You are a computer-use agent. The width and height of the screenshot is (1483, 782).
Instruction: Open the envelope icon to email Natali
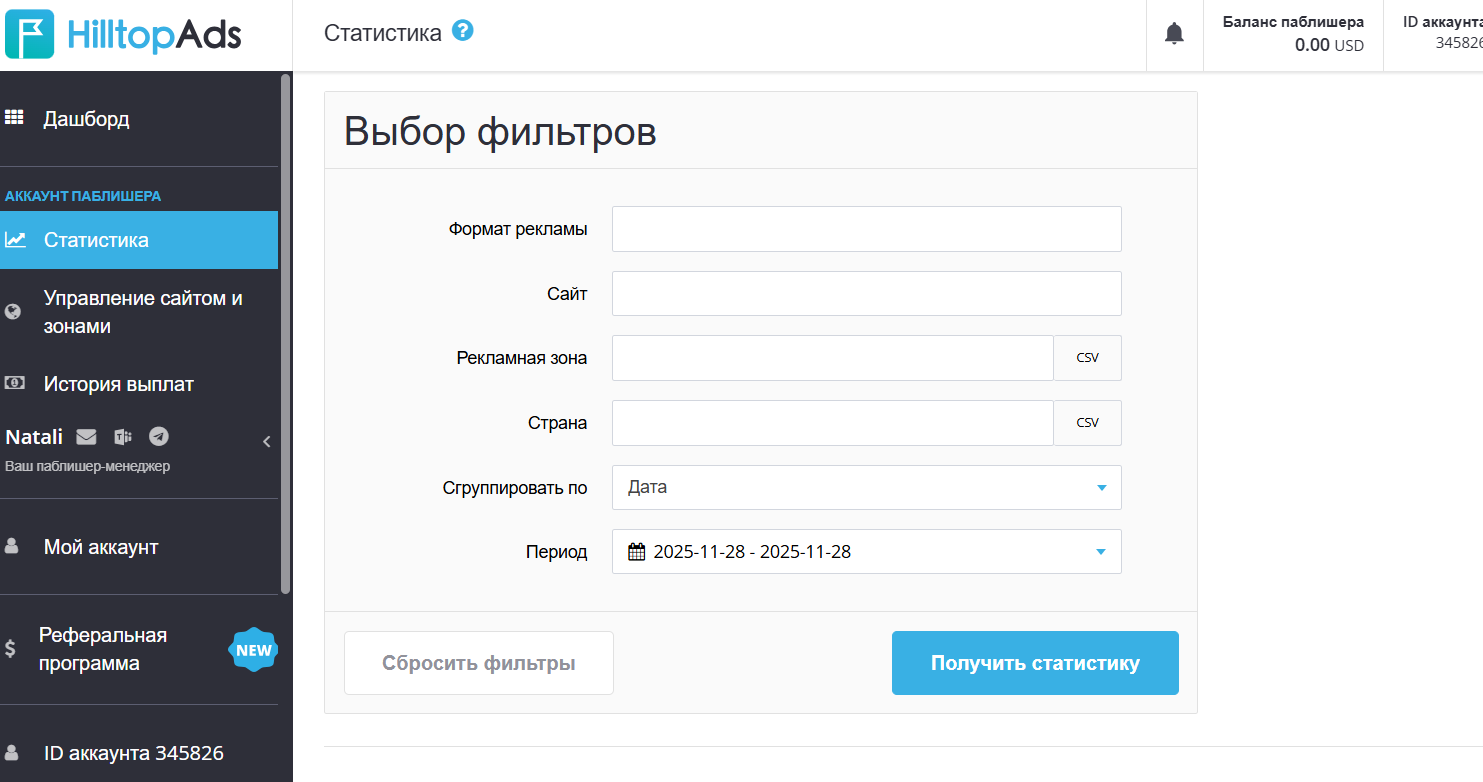click(85, 436)
